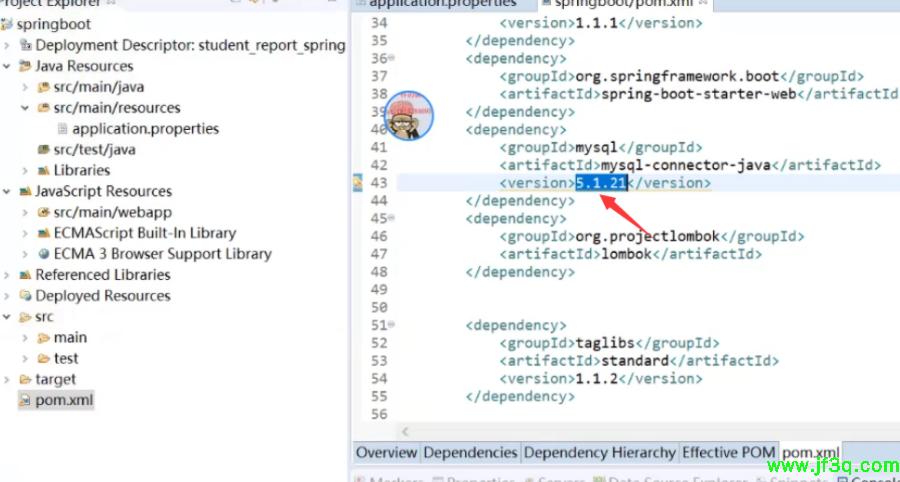
Task: Select the main folder under src
Action: 70,338
